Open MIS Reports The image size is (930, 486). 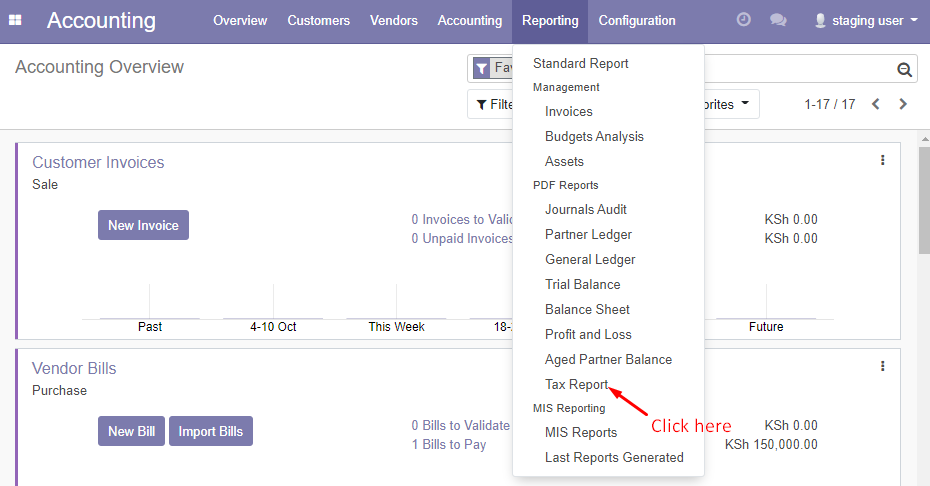(581, 433)
